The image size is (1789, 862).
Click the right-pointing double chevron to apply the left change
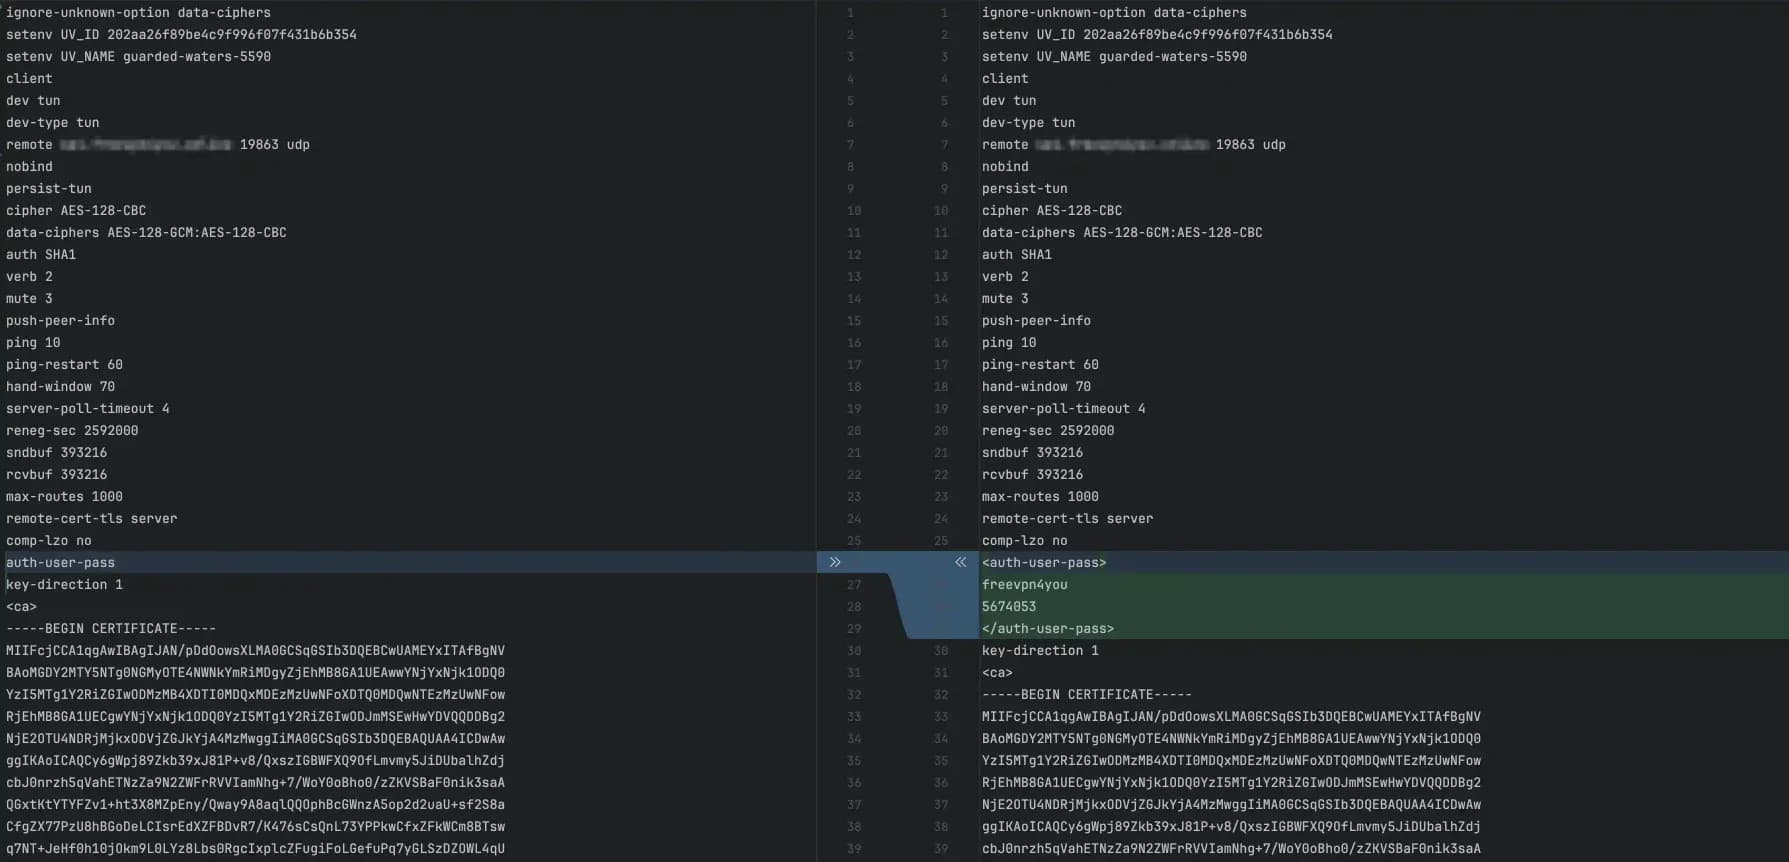click(x=835, y=562)
